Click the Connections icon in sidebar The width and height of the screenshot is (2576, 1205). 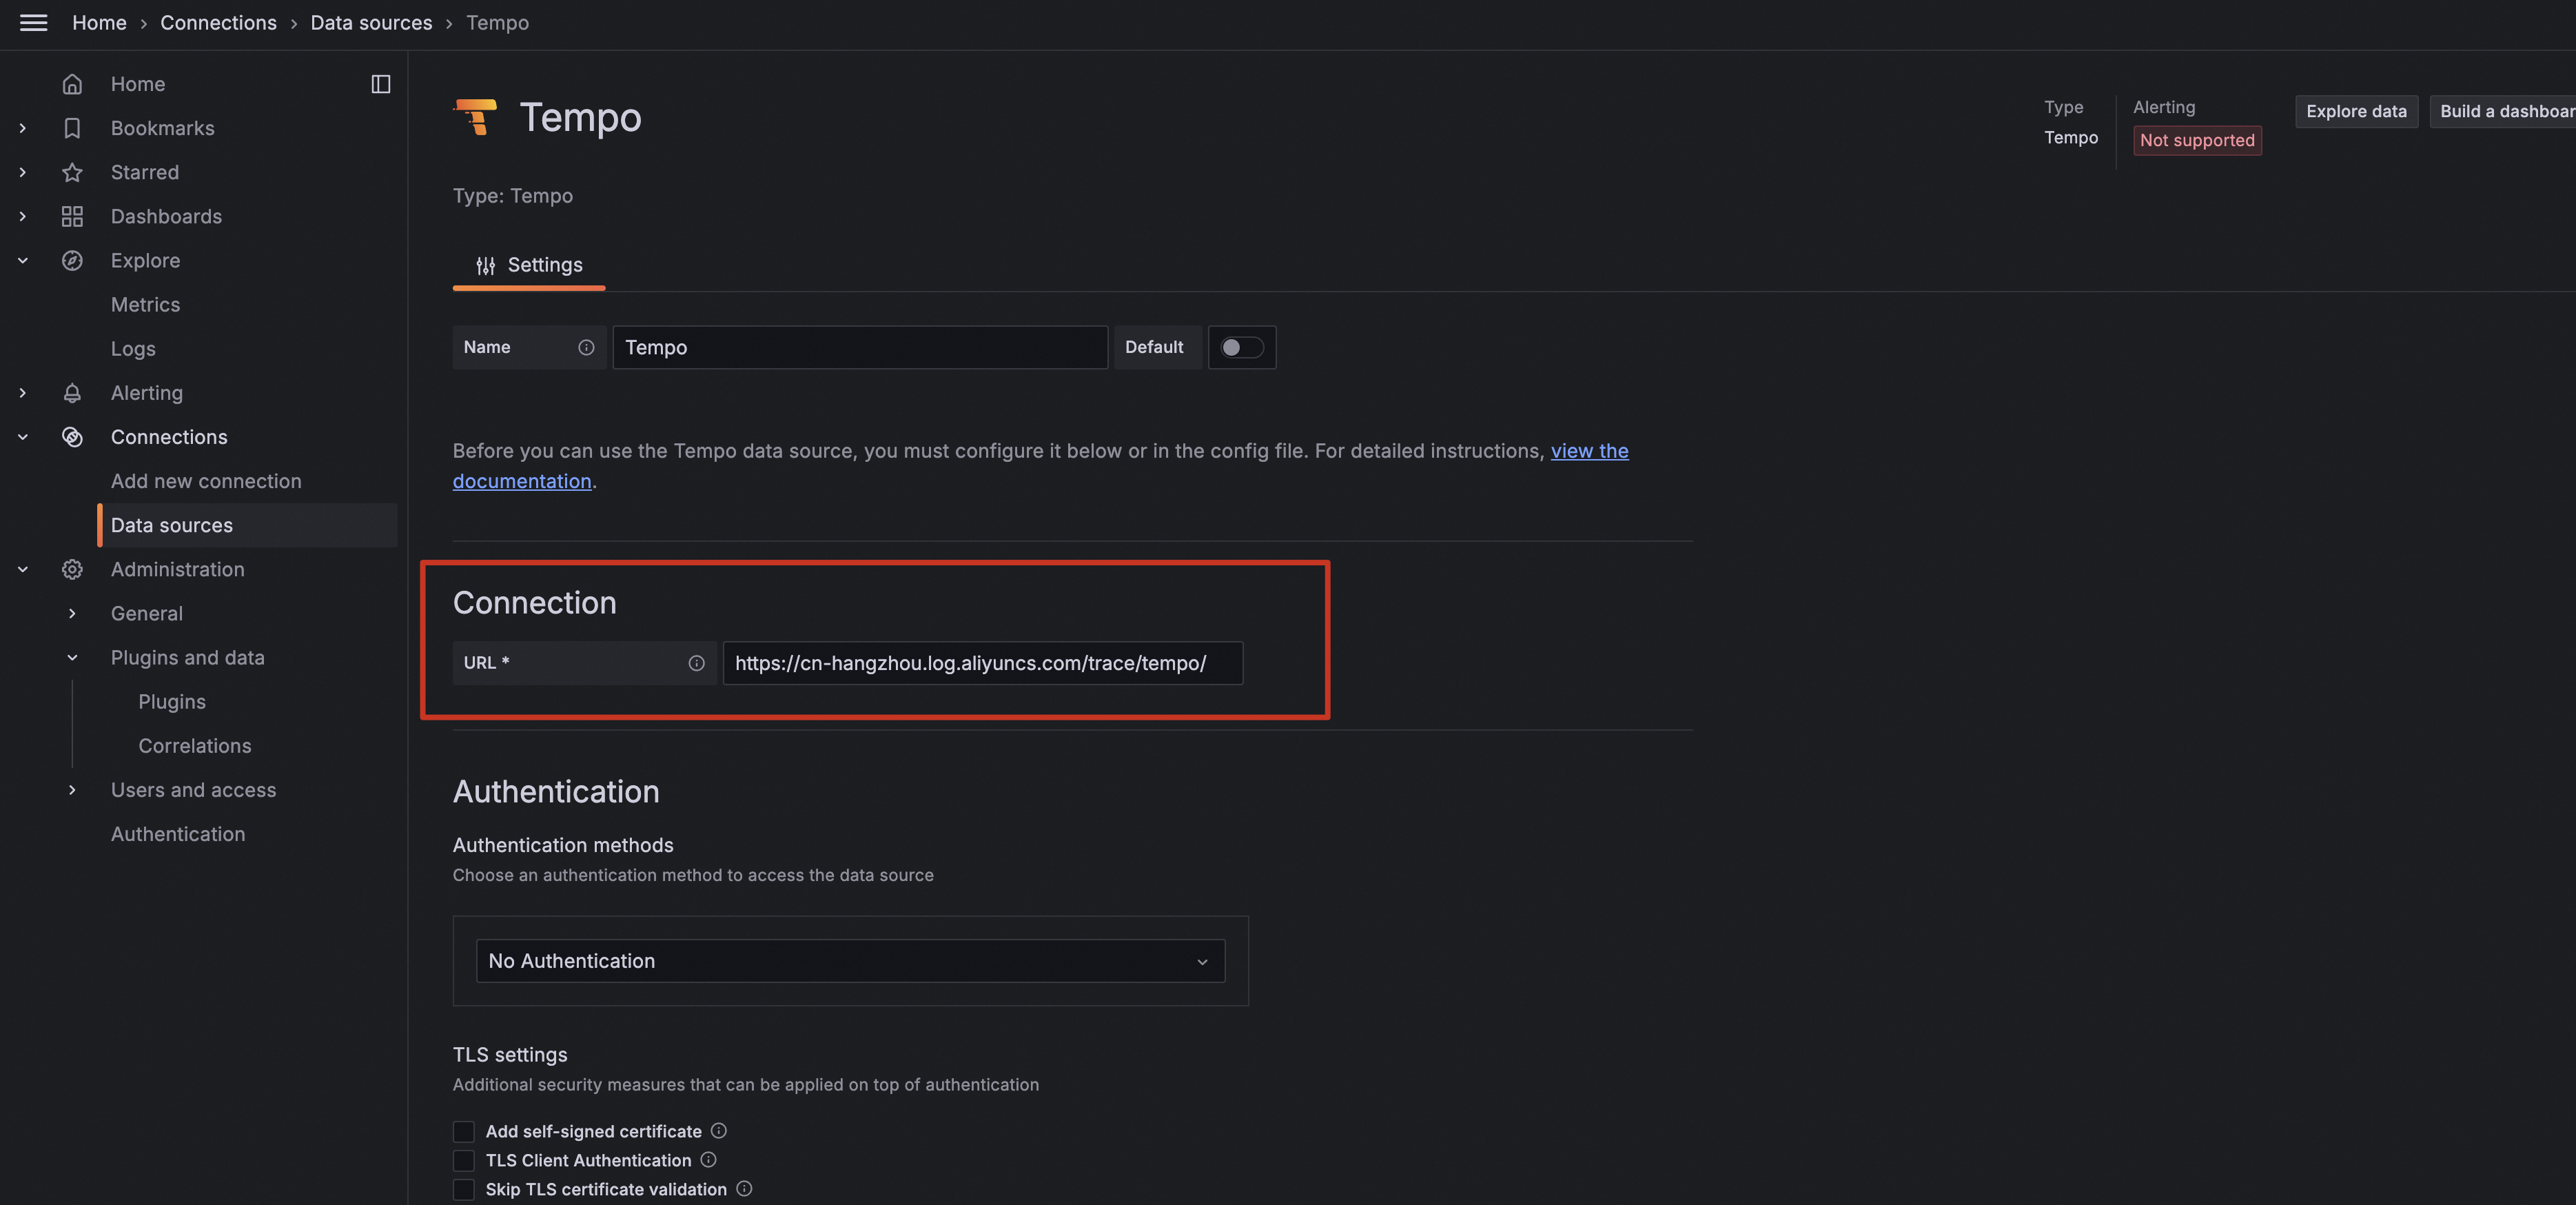pos(72,437)
